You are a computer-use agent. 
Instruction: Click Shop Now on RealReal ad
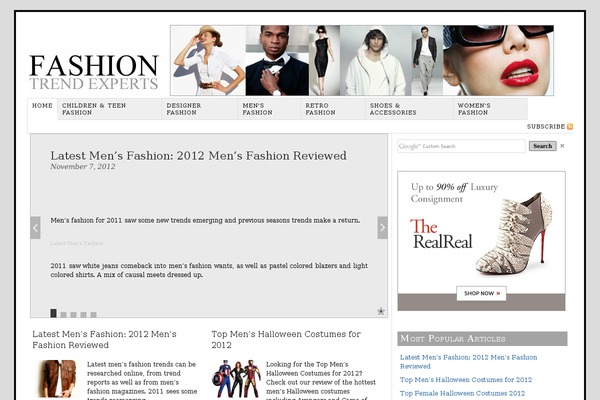(x=481, y=294)
